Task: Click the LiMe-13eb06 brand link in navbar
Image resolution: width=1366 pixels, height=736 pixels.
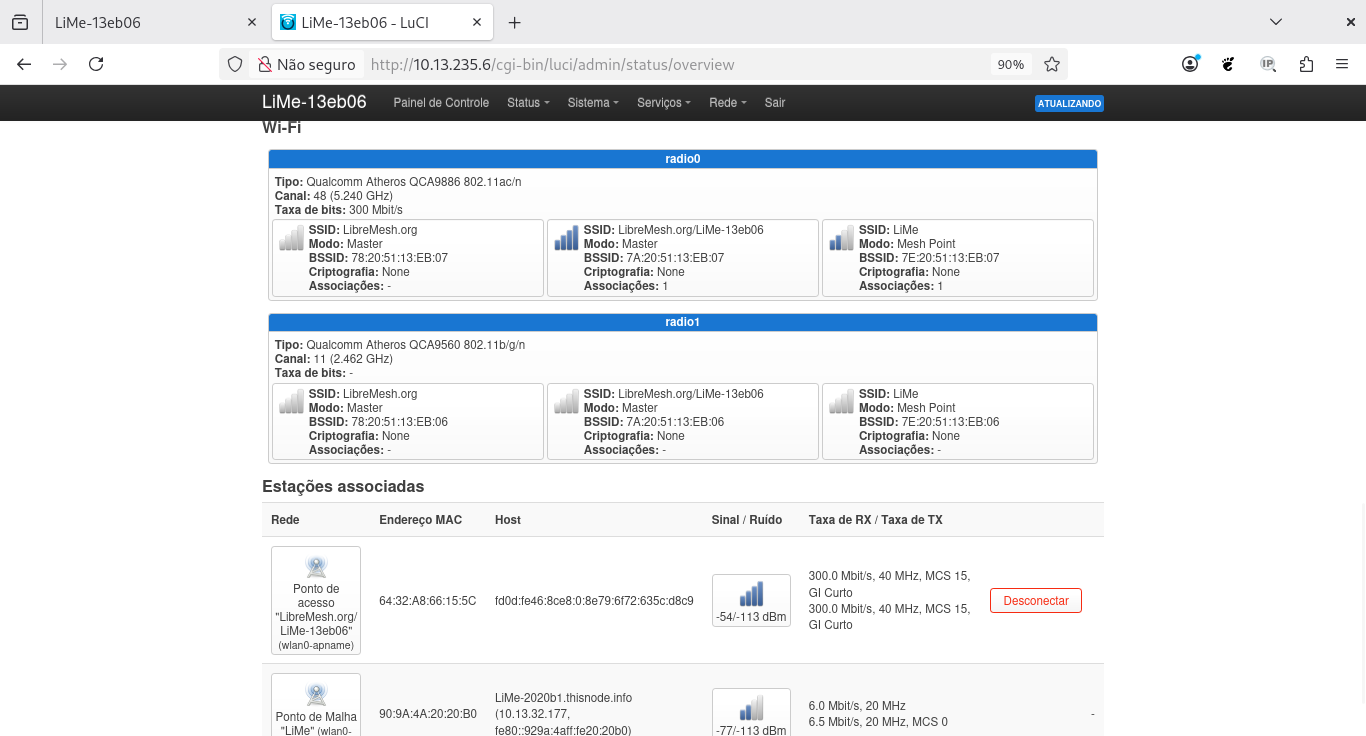Action: pos(314,102)
